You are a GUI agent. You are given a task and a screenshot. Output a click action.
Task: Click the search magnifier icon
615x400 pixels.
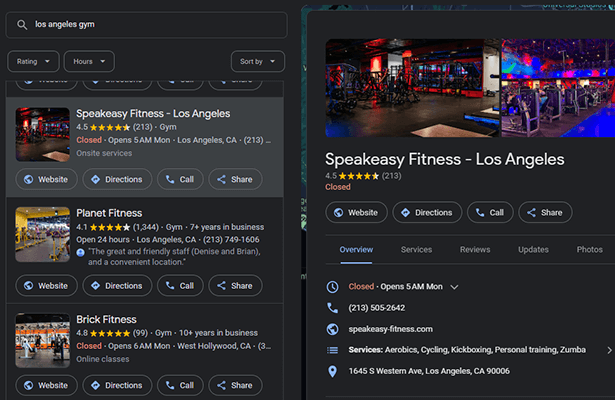coord(22,25)
